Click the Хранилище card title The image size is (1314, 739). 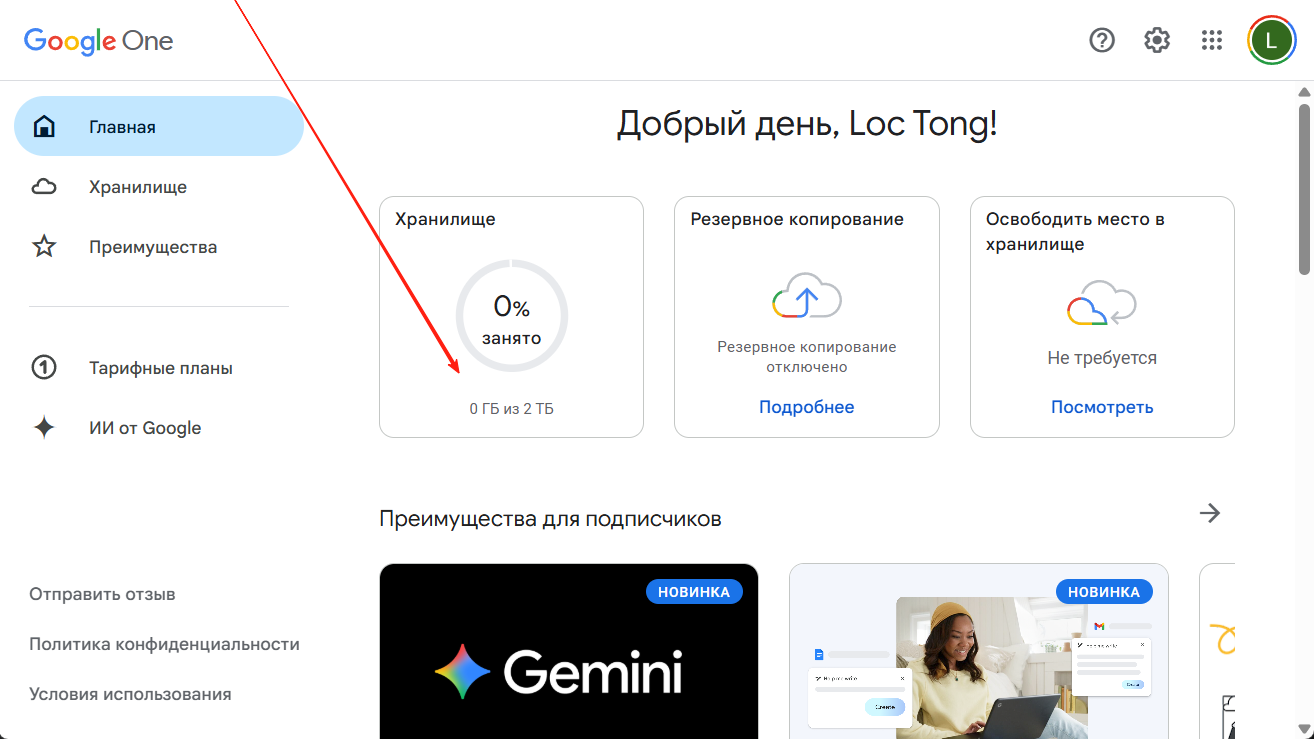coord(445,219)
